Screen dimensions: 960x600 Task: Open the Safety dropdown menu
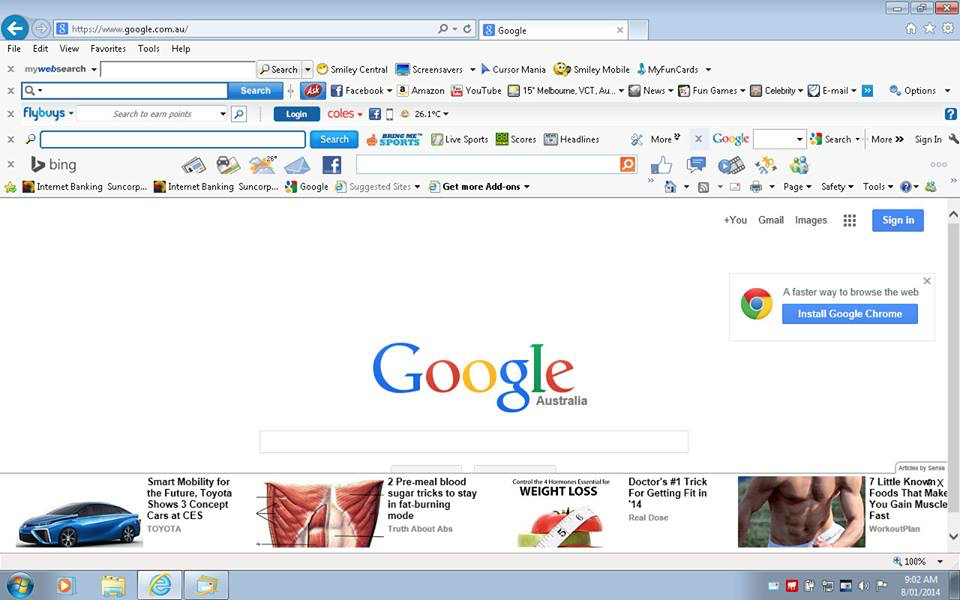point(837,187)
